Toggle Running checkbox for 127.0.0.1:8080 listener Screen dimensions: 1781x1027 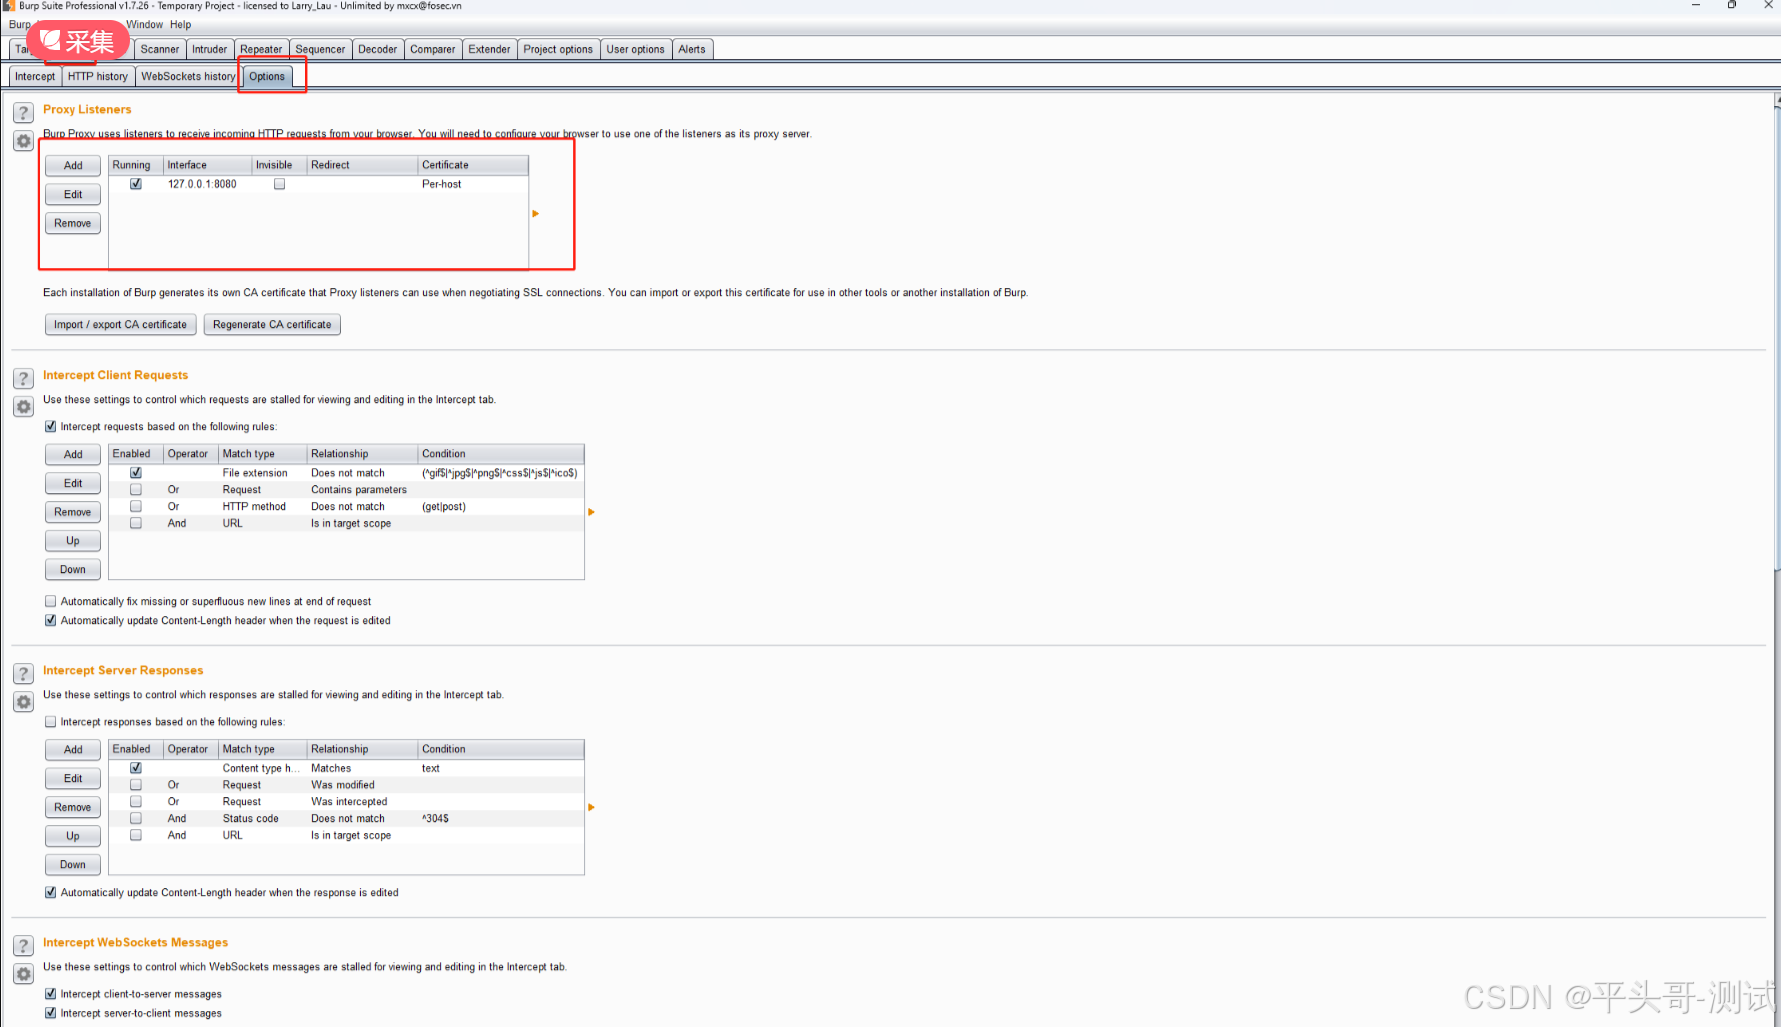tap(136, 184)
